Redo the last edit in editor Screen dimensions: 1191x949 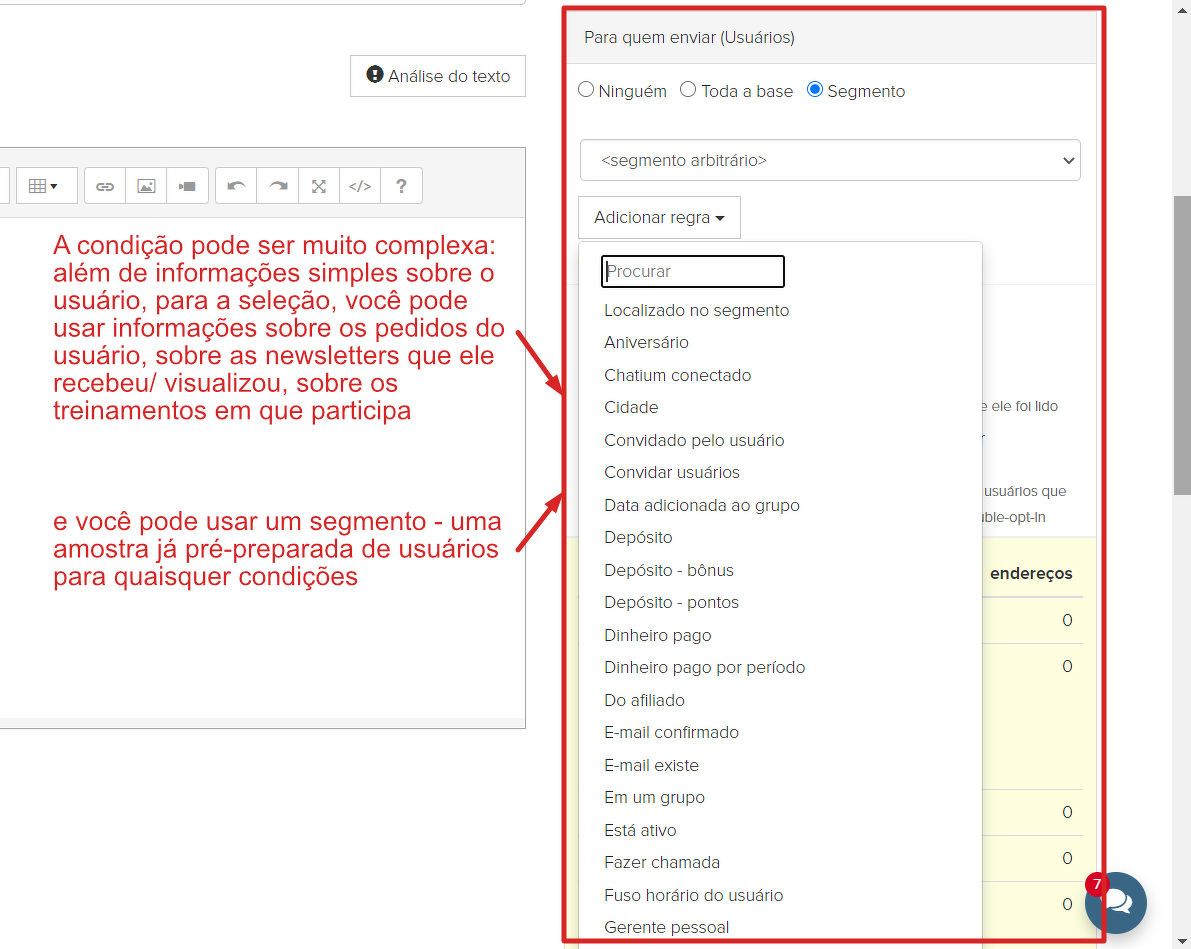click(x=278, y=186)
